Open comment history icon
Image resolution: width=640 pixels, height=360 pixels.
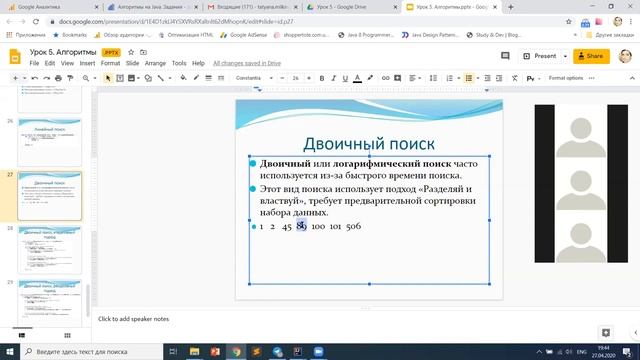point(505,56)
